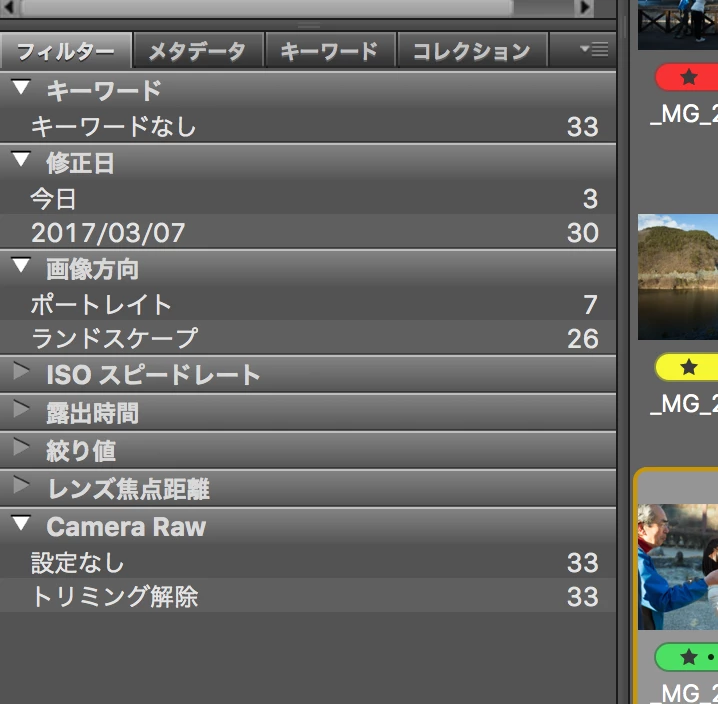Open the メタデータ tab
Viewport: 718px width, 704px height.
[198, 51]
